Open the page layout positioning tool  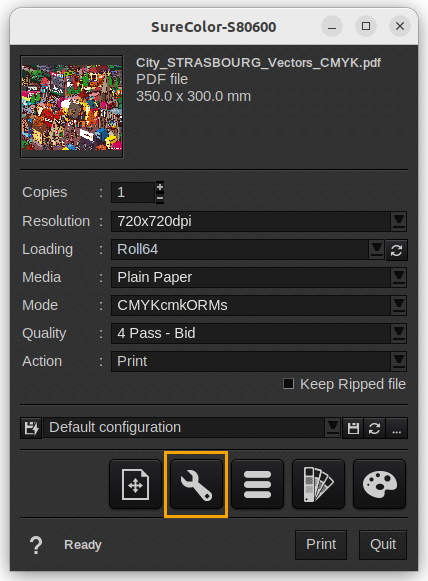(x=135, y=484)
